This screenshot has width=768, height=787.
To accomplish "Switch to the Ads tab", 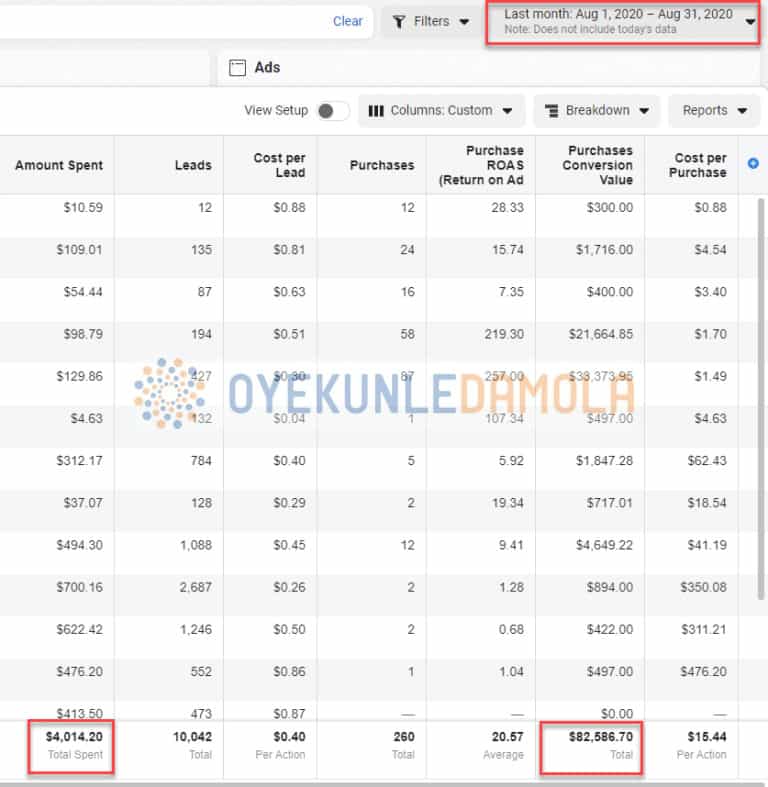I will 254,67.
